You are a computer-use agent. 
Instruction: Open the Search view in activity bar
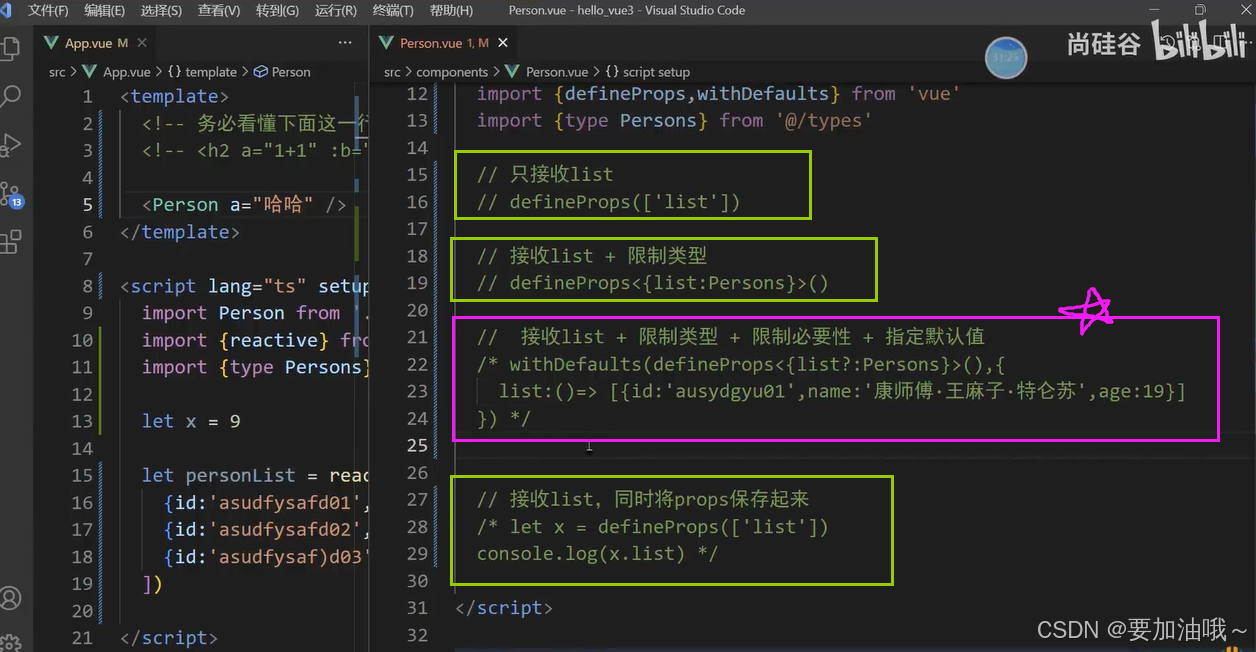[10, 96]
